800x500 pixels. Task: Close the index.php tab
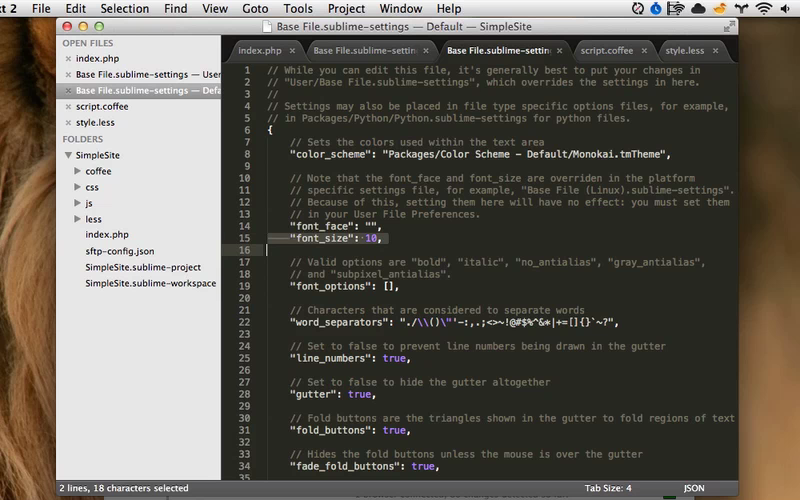[x=292, y=51]
